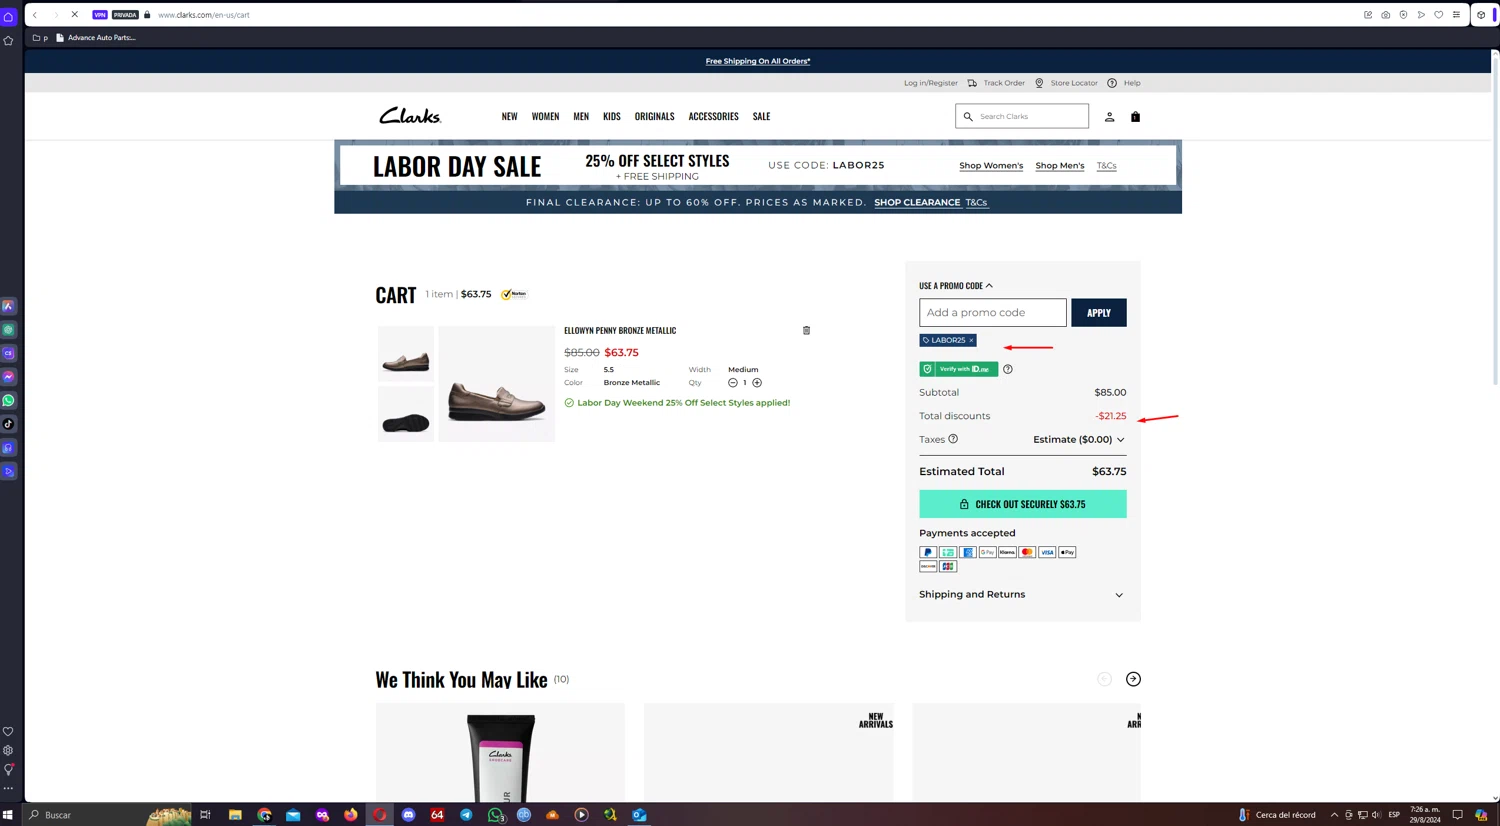
Task: Open the account profile icon
Action: (1109, 117)
